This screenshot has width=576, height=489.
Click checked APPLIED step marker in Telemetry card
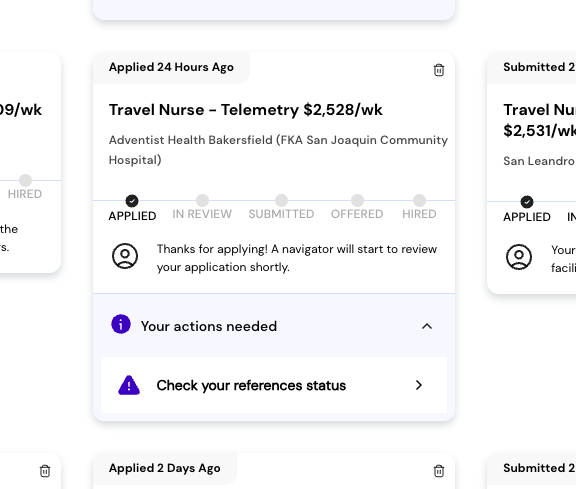[x=132, y=201]
